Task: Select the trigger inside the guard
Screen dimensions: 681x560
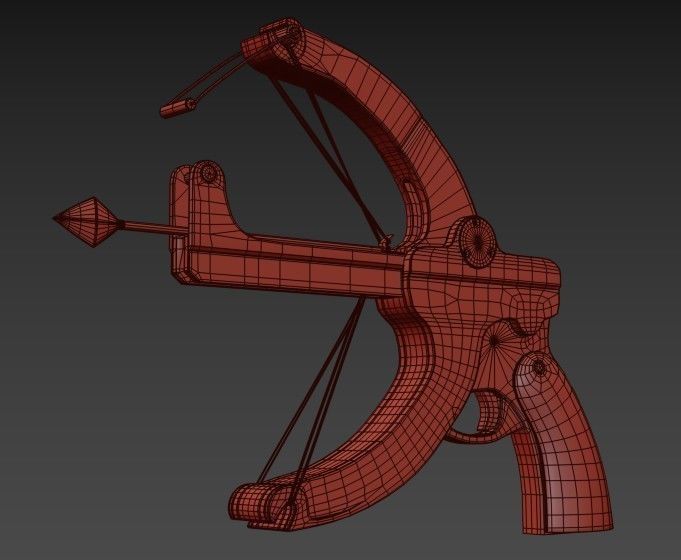Action: (488, 410)
